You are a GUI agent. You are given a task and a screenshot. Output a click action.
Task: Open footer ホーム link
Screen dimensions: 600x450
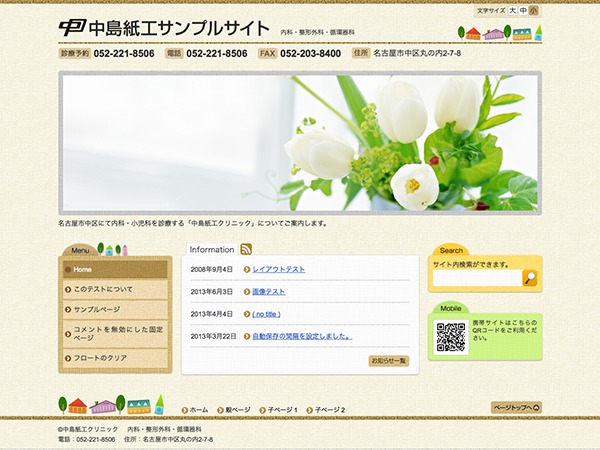[199, 410]
